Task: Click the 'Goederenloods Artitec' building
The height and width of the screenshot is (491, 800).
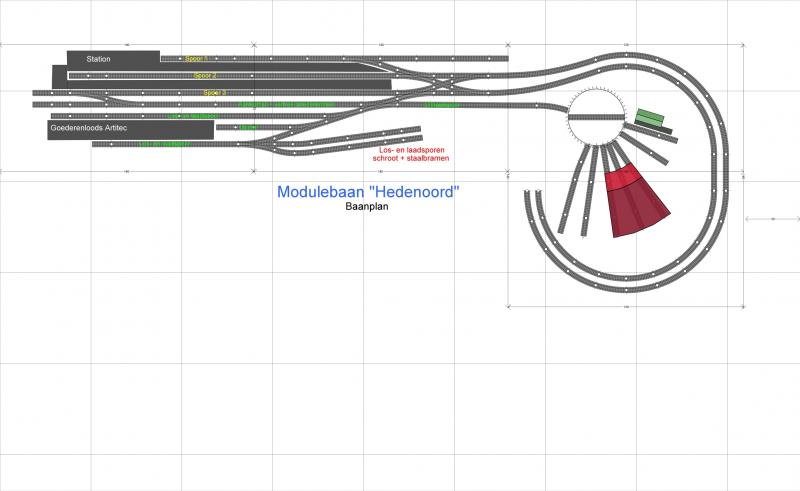Action: pos(130,130)
